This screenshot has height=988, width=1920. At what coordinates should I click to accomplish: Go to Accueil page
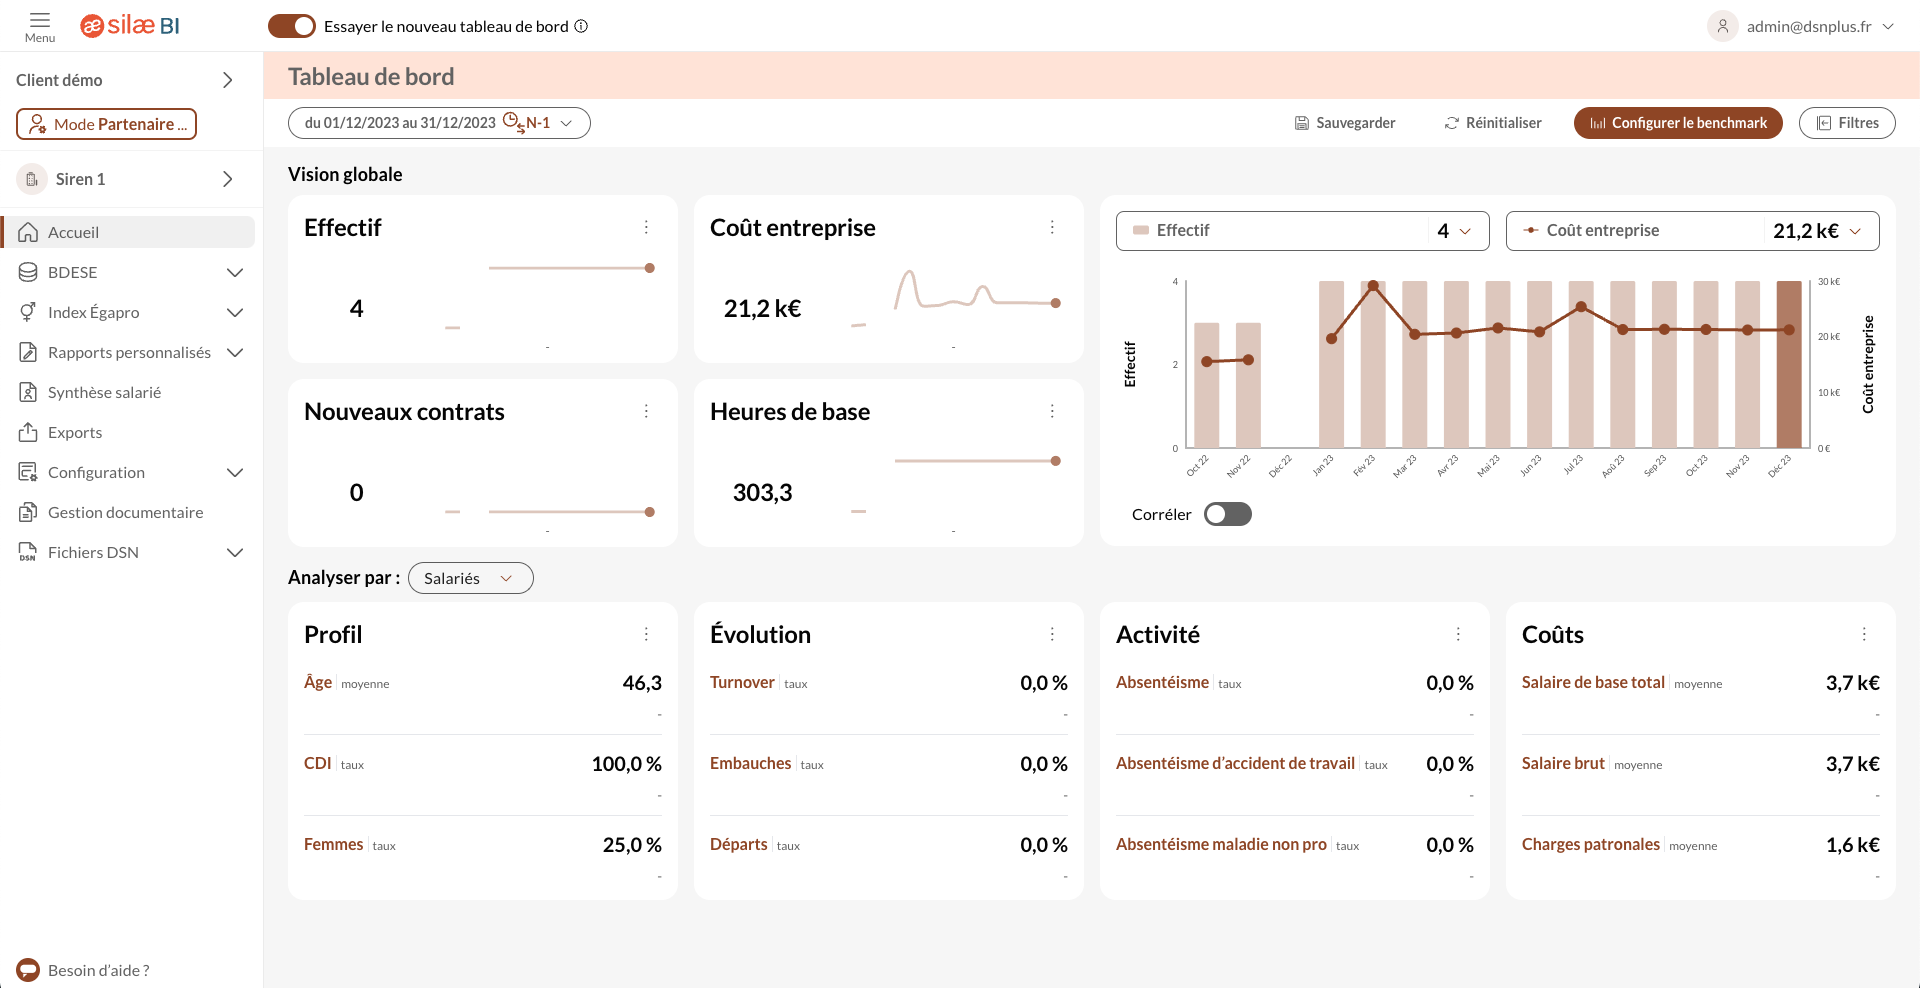128,232
